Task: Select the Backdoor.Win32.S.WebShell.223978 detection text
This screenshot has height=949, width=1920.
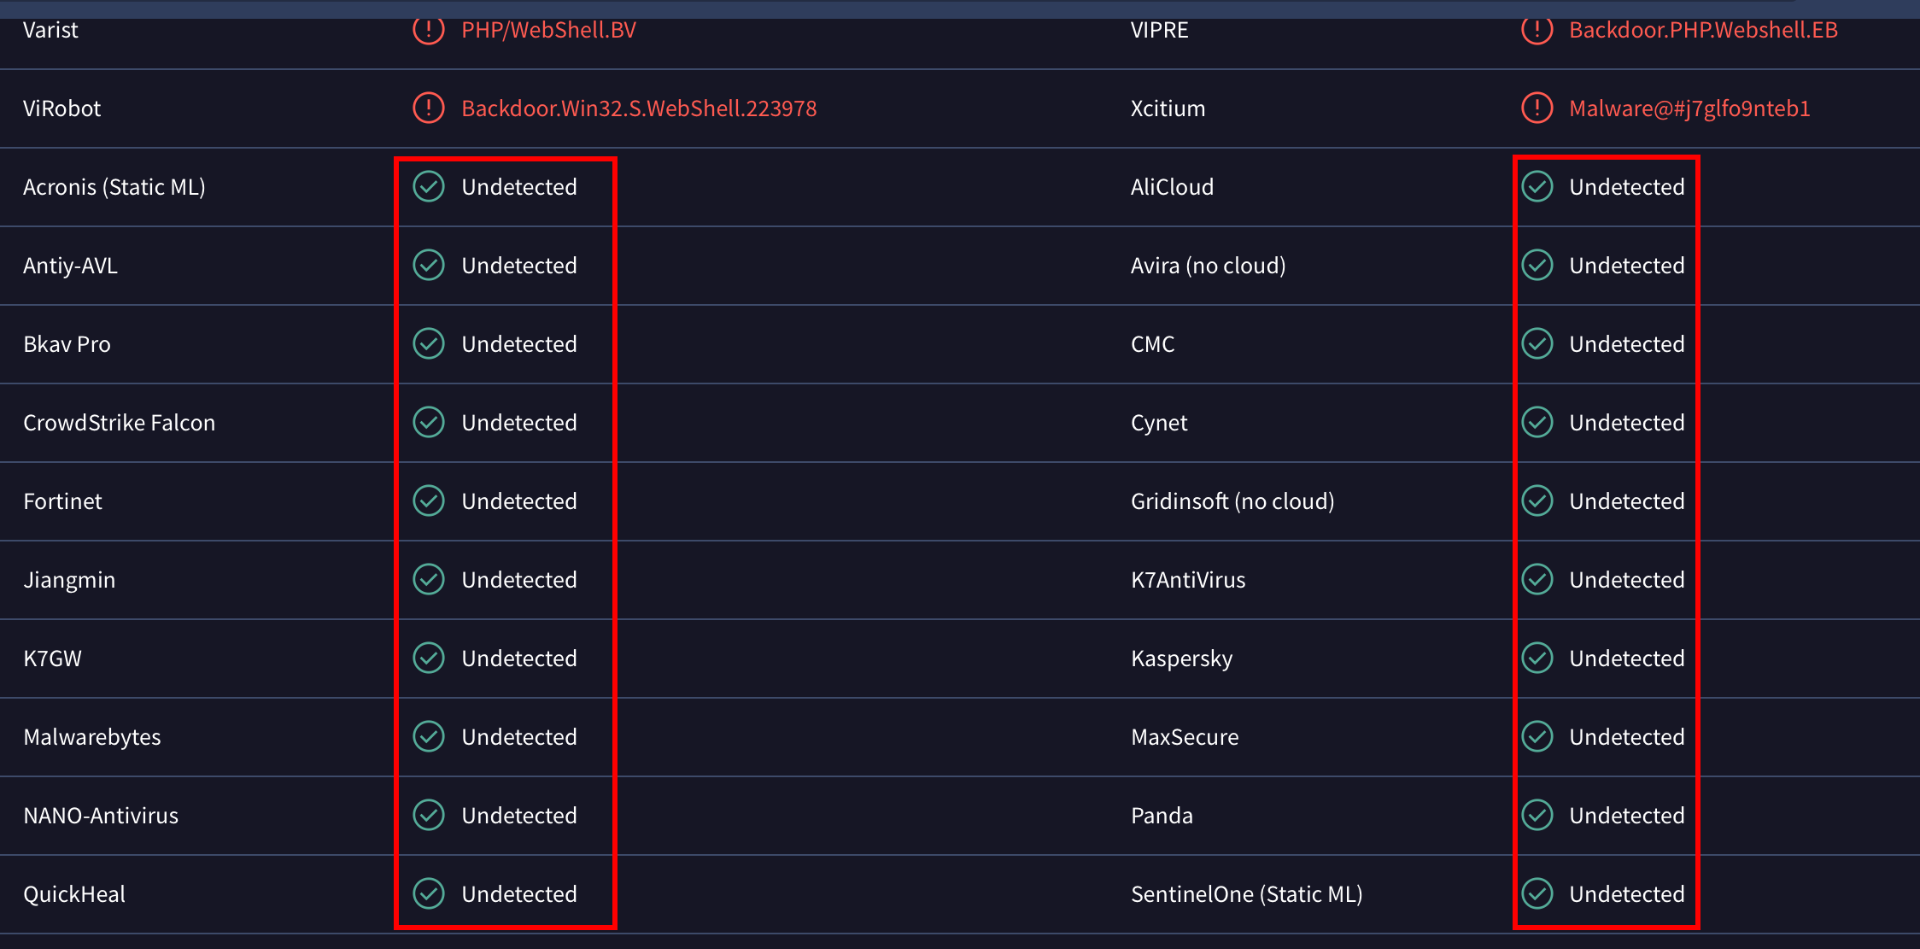Action: tap(638, 108)
